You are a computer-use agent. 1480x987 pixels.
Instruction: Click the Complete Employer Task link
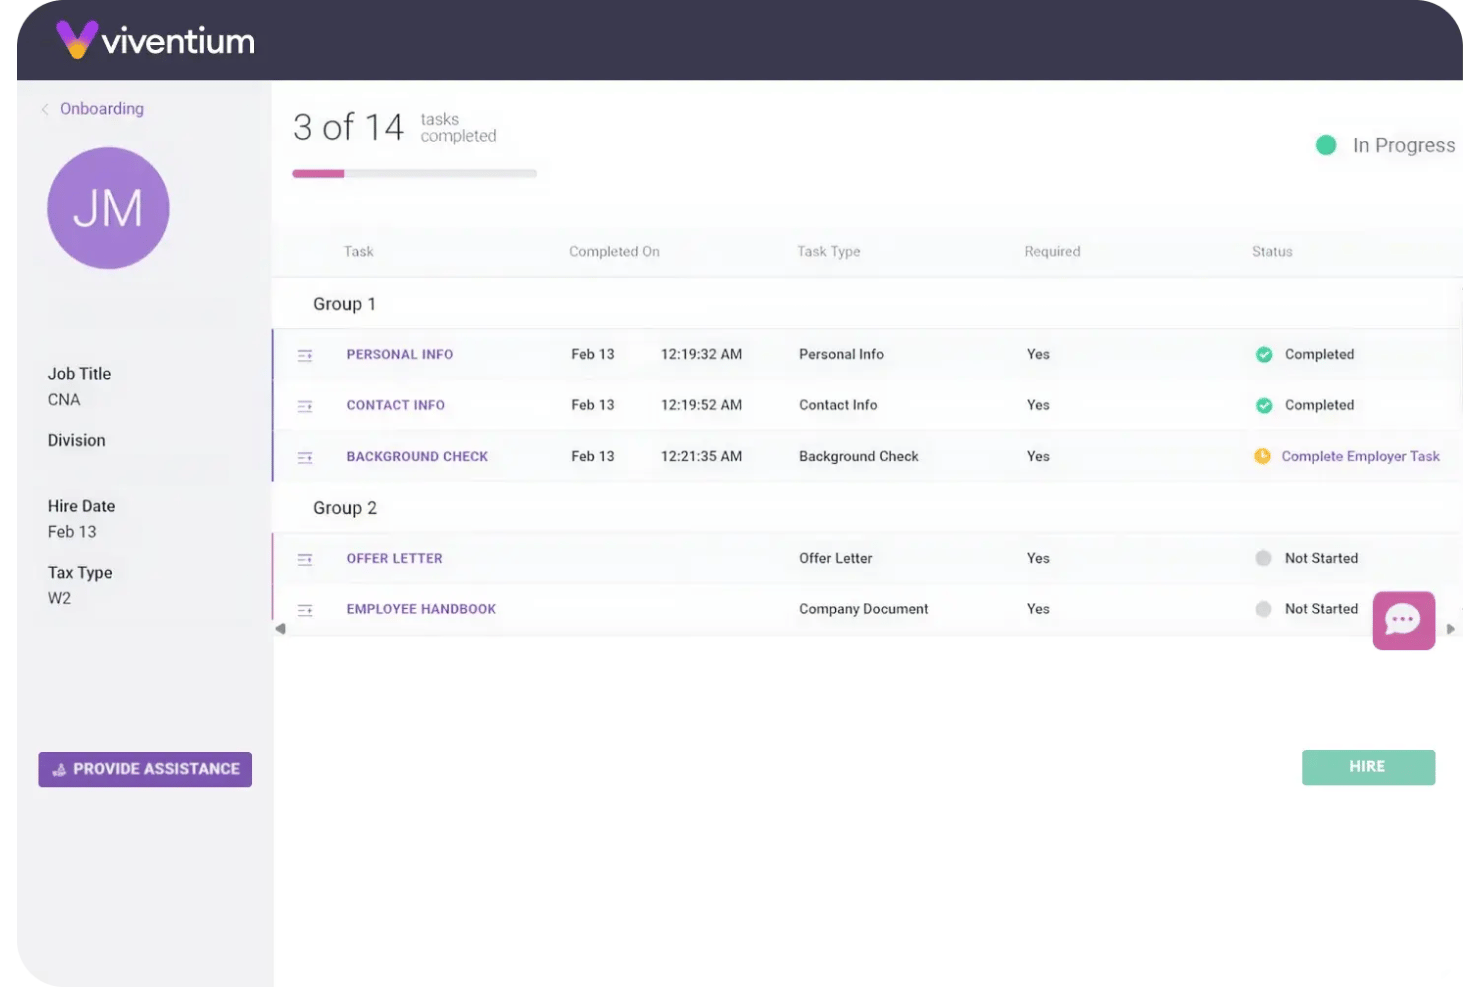(x=1360, y=456)
